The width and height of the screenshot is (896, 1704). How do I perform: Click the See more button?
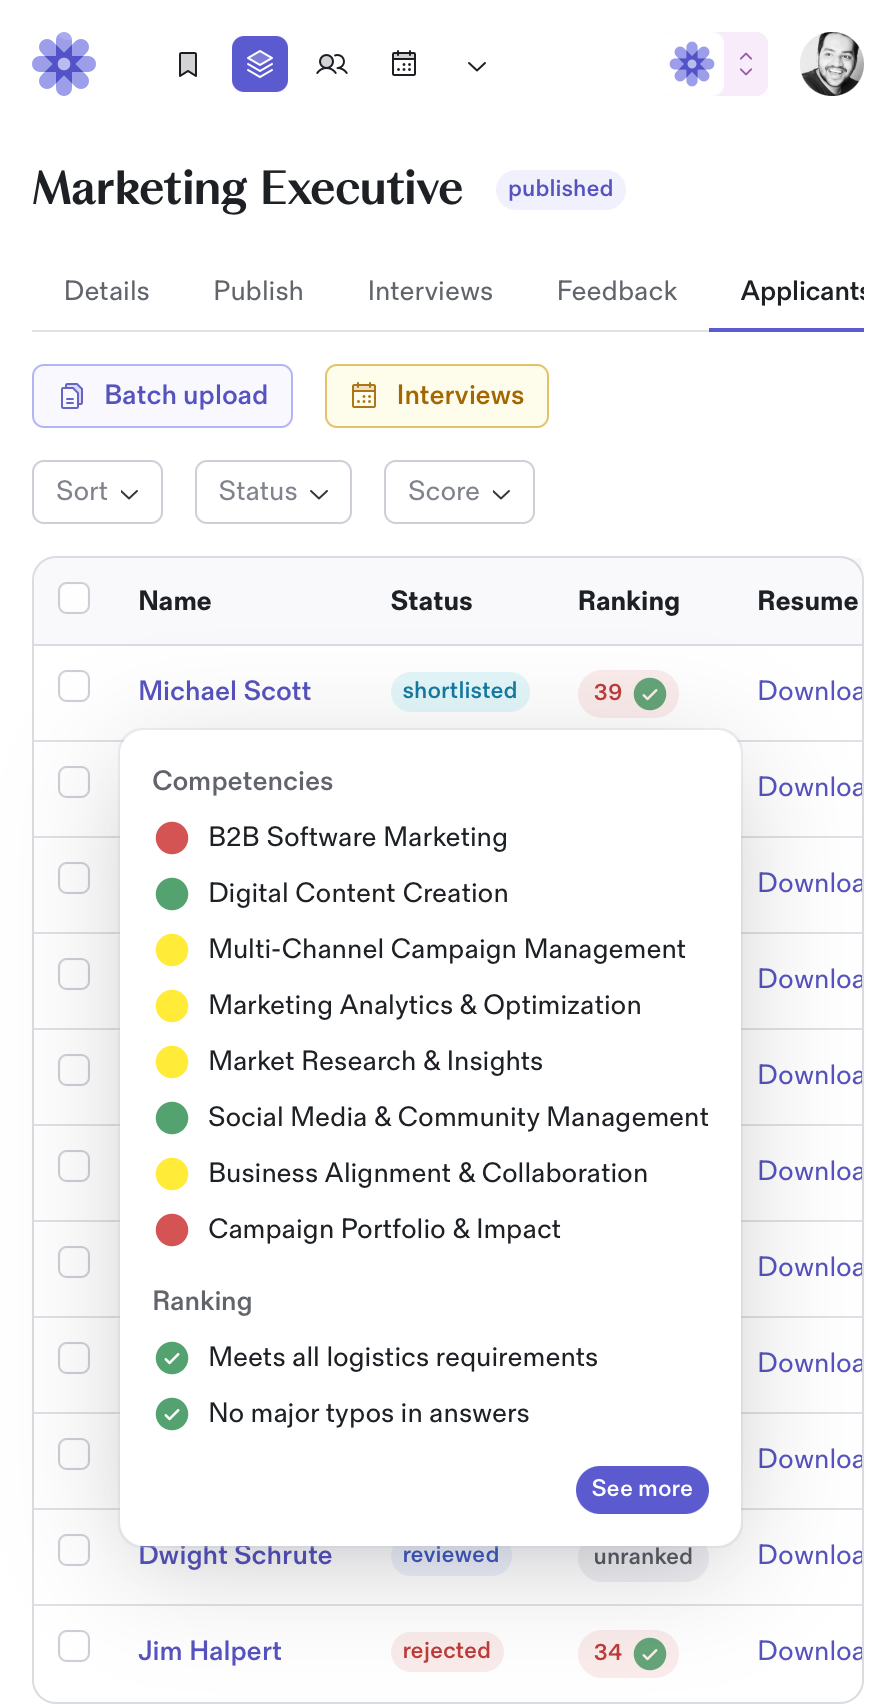(x=642, y=1489)
